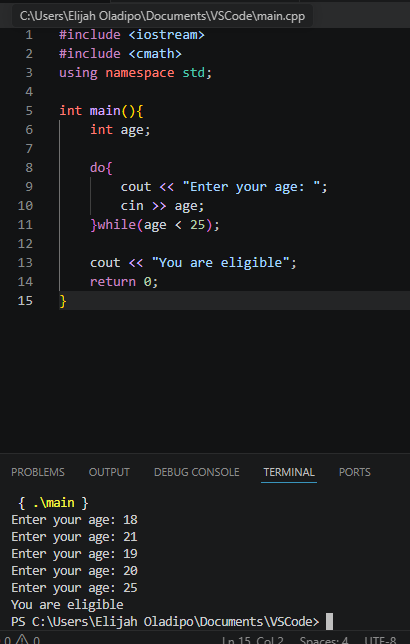The width and height of the screenshot is (410, 644).
Task: Open the PORTS panel tab
Action: pos(355,472)
